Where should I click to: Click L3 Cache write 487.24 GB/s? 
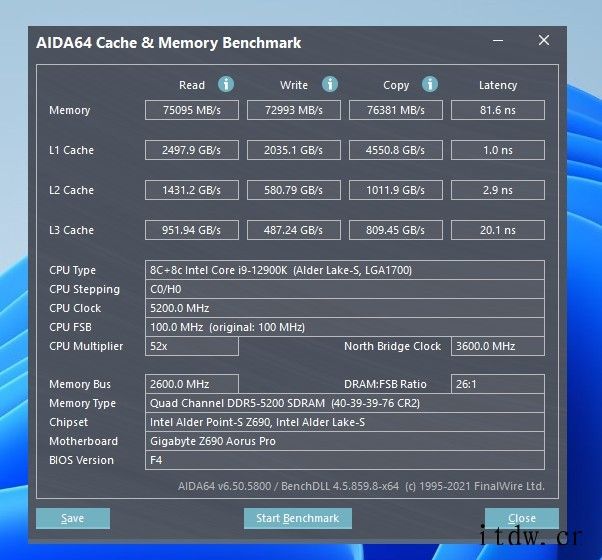pos(294,230)
